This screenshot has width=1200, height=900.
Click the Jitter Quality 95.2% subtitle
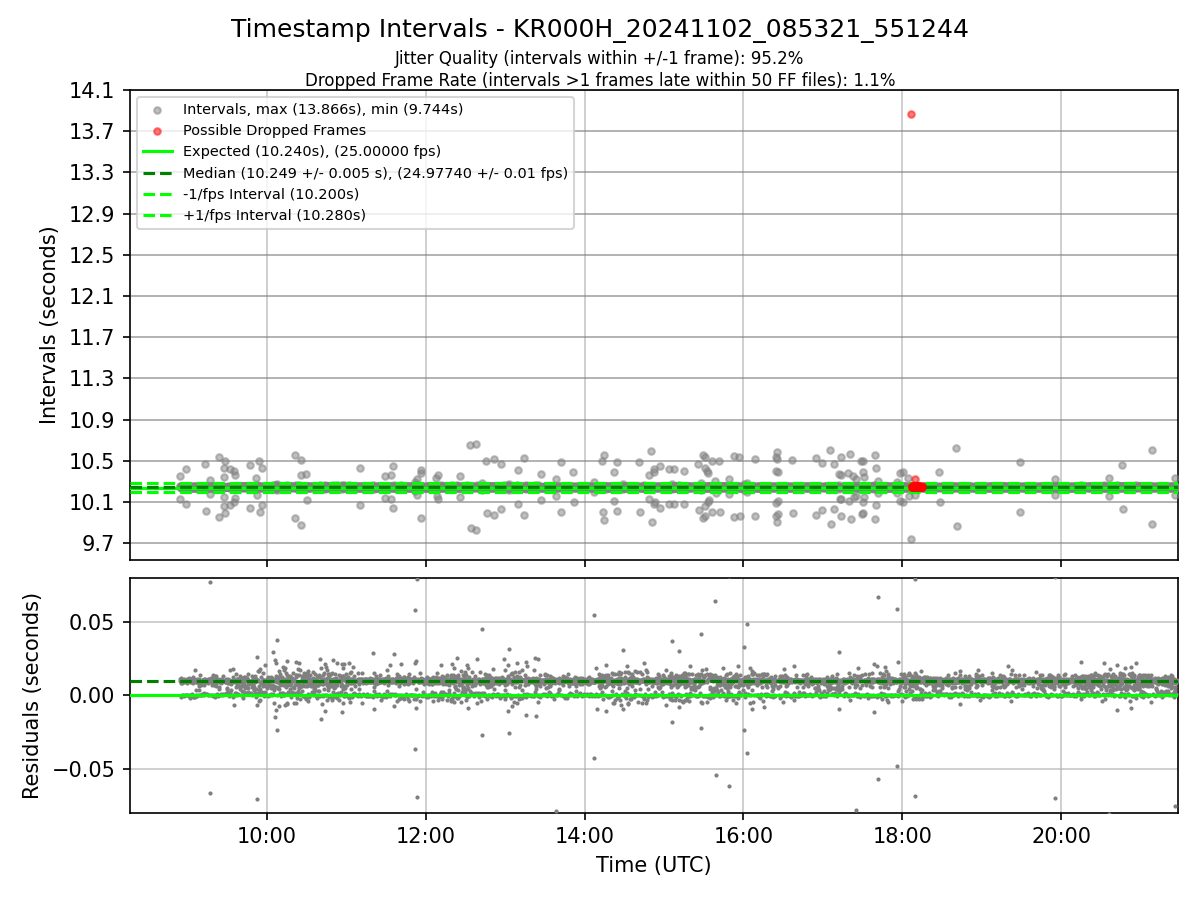[599, 59]
